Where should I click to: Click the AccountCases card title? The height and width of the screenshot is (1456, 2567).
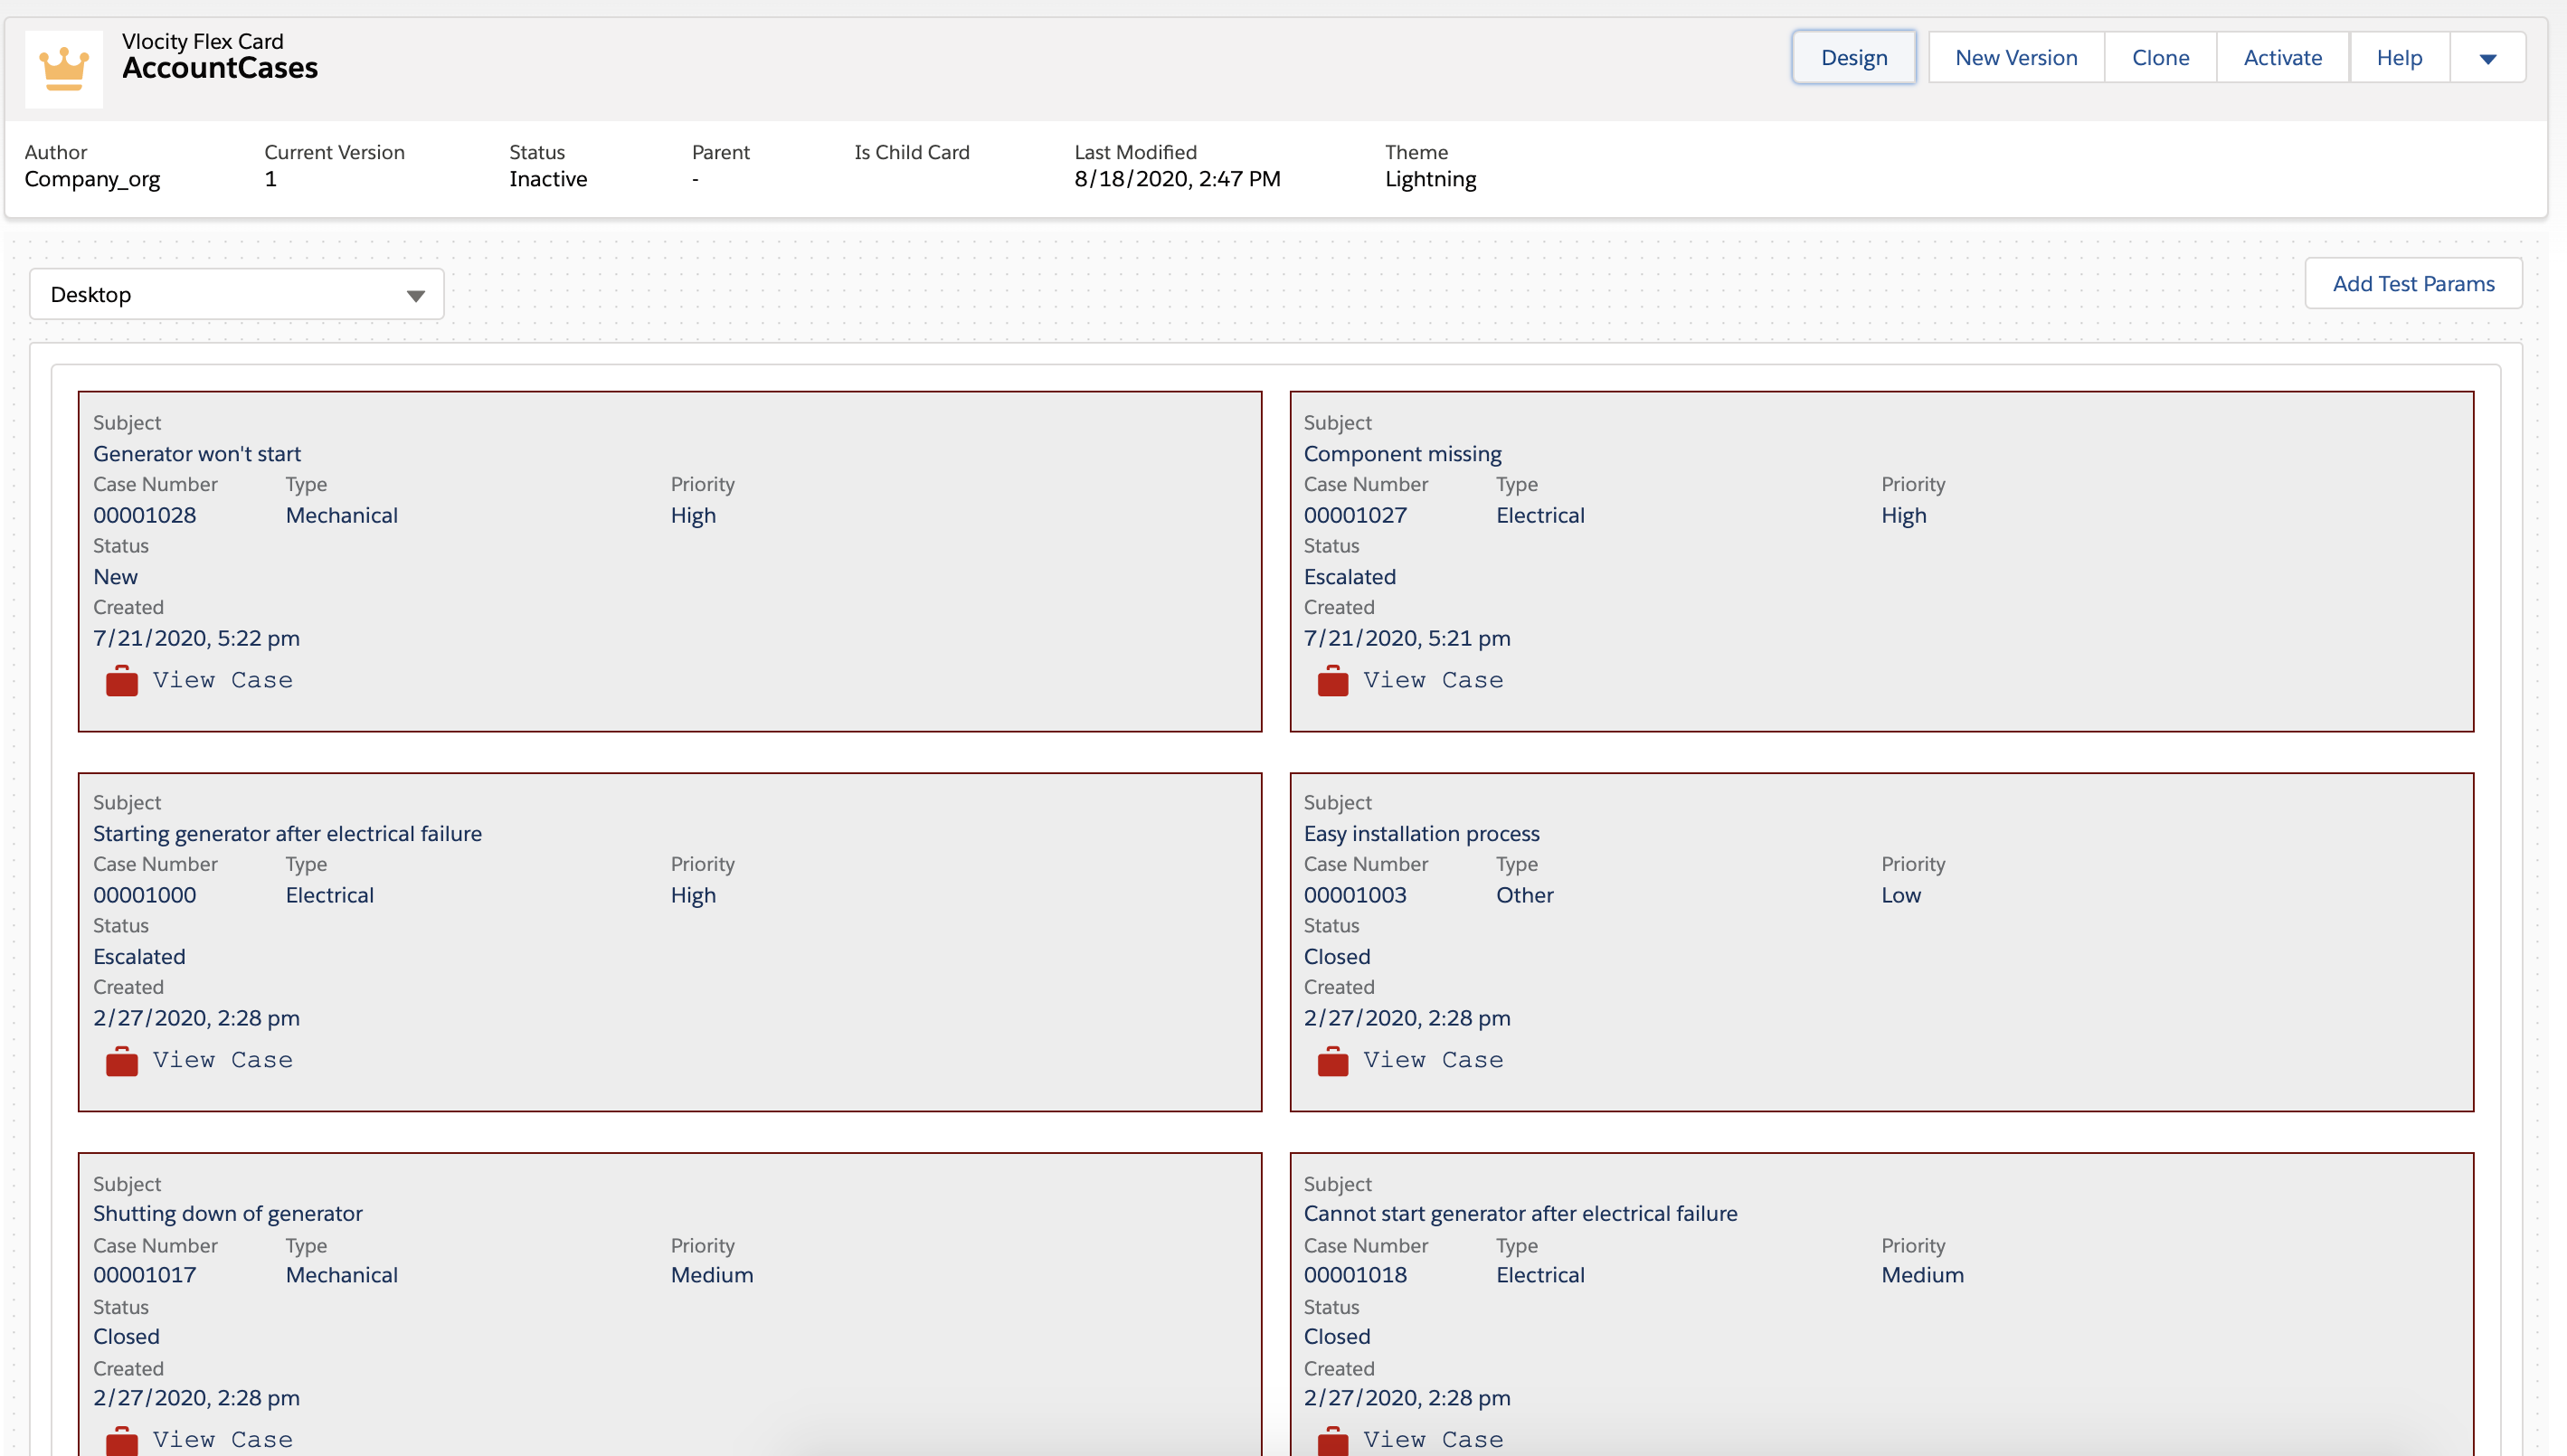[x=220, y=68]
